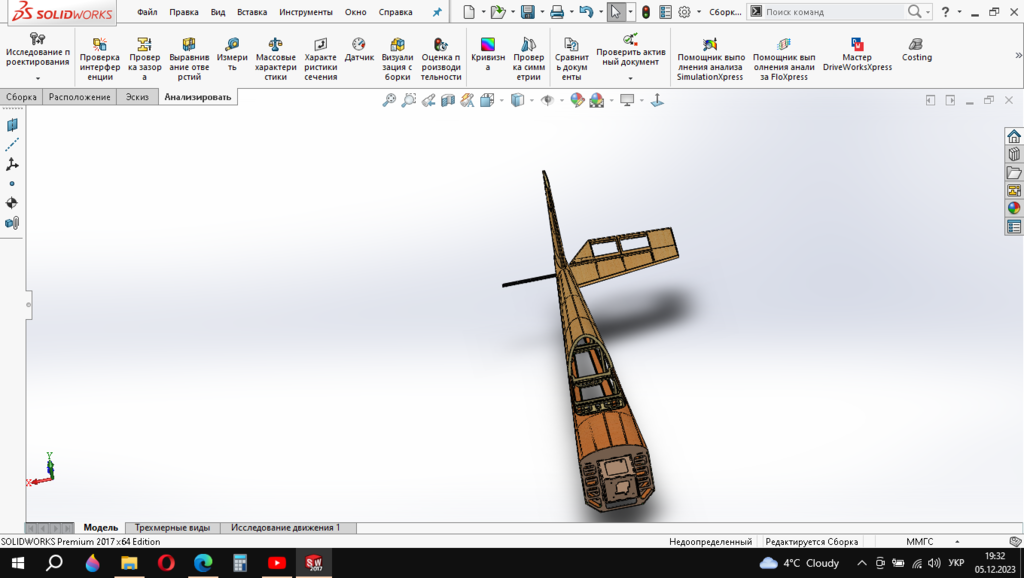Screen dimensions: 1024x578
Task: Click the Zoom to Fit magnifier icon
Action: click(390, 100)
